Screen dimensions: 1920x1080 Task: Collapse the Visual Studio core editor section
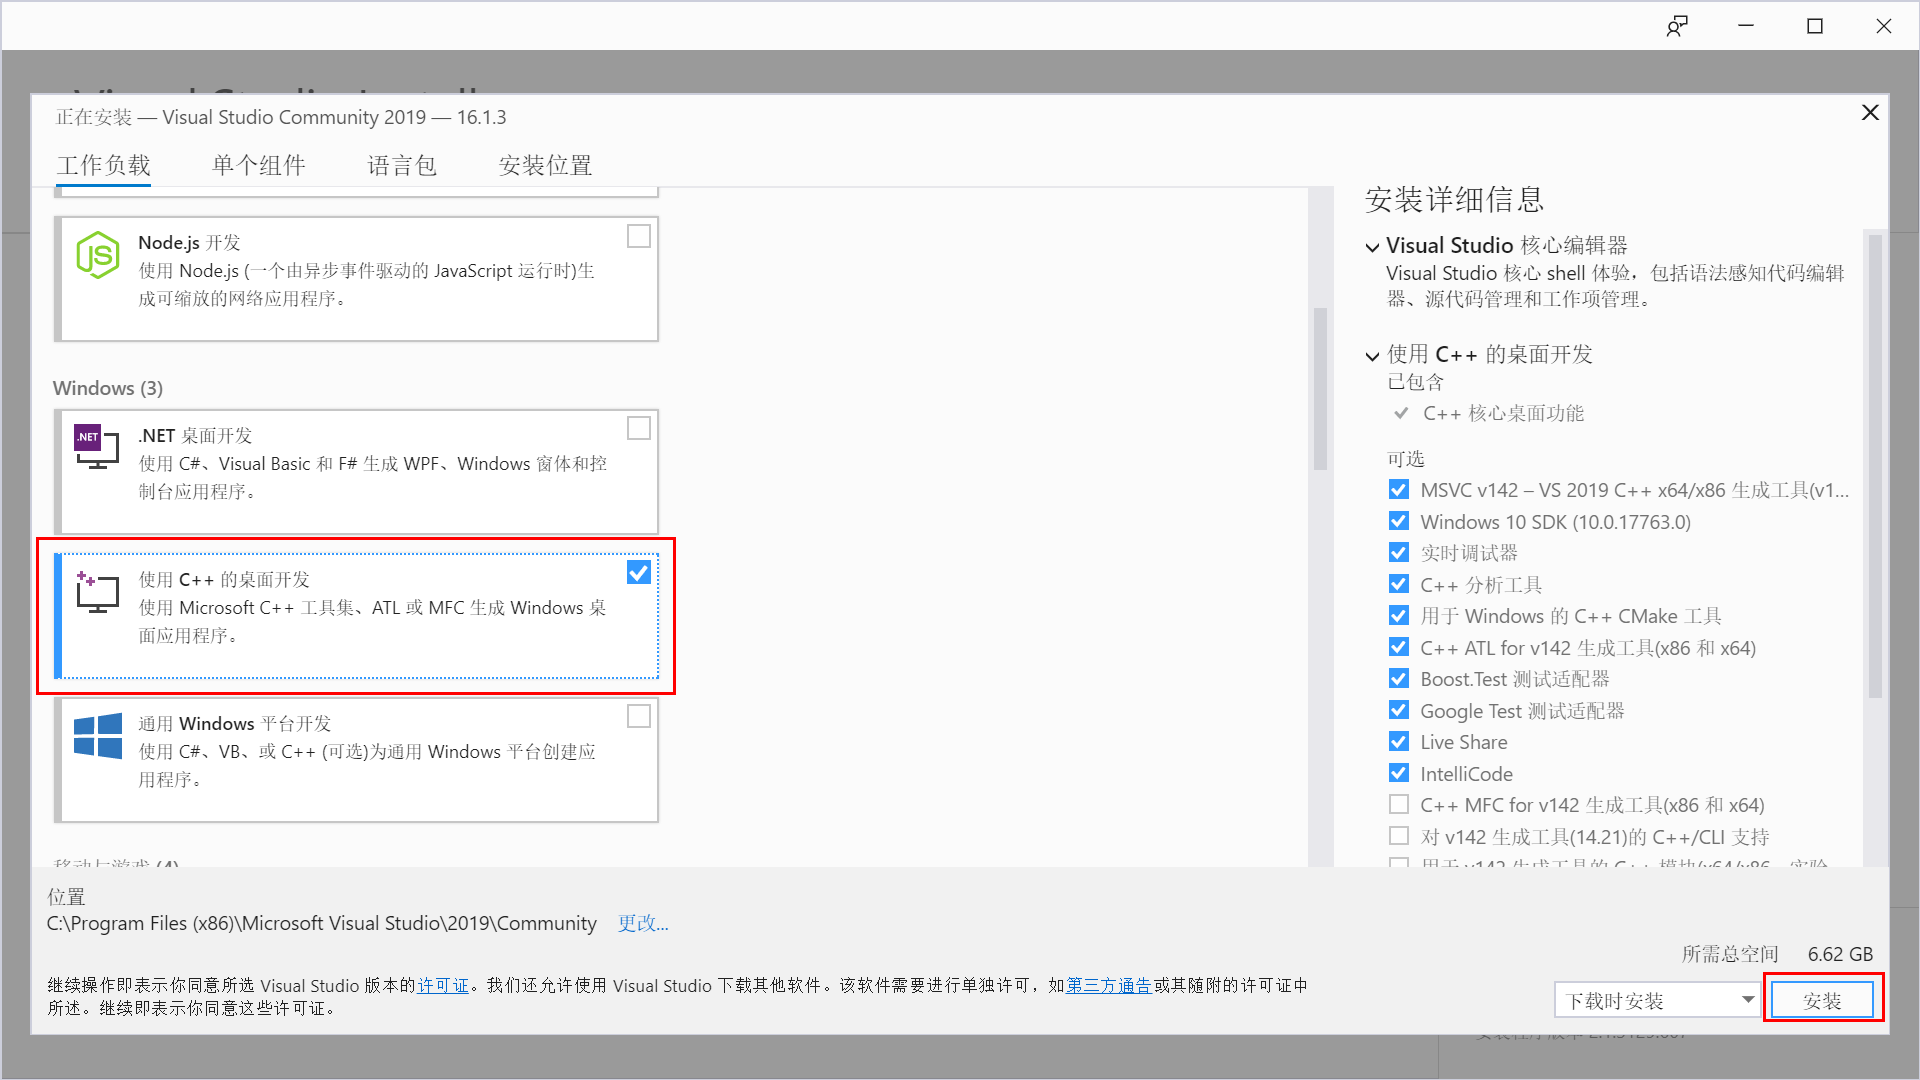pos(1373,247)
